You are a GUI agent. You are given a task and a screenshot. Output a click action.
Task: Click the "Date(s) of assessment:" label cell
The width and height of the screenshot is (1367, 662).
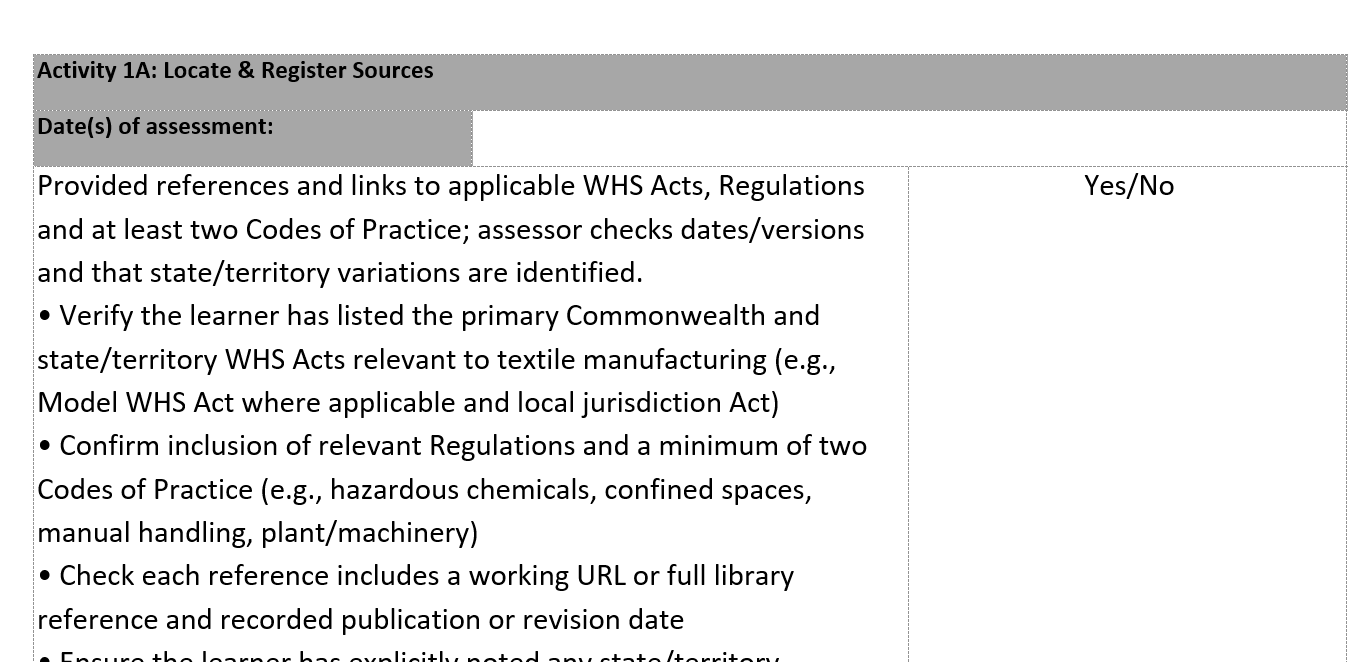[155, 127]
